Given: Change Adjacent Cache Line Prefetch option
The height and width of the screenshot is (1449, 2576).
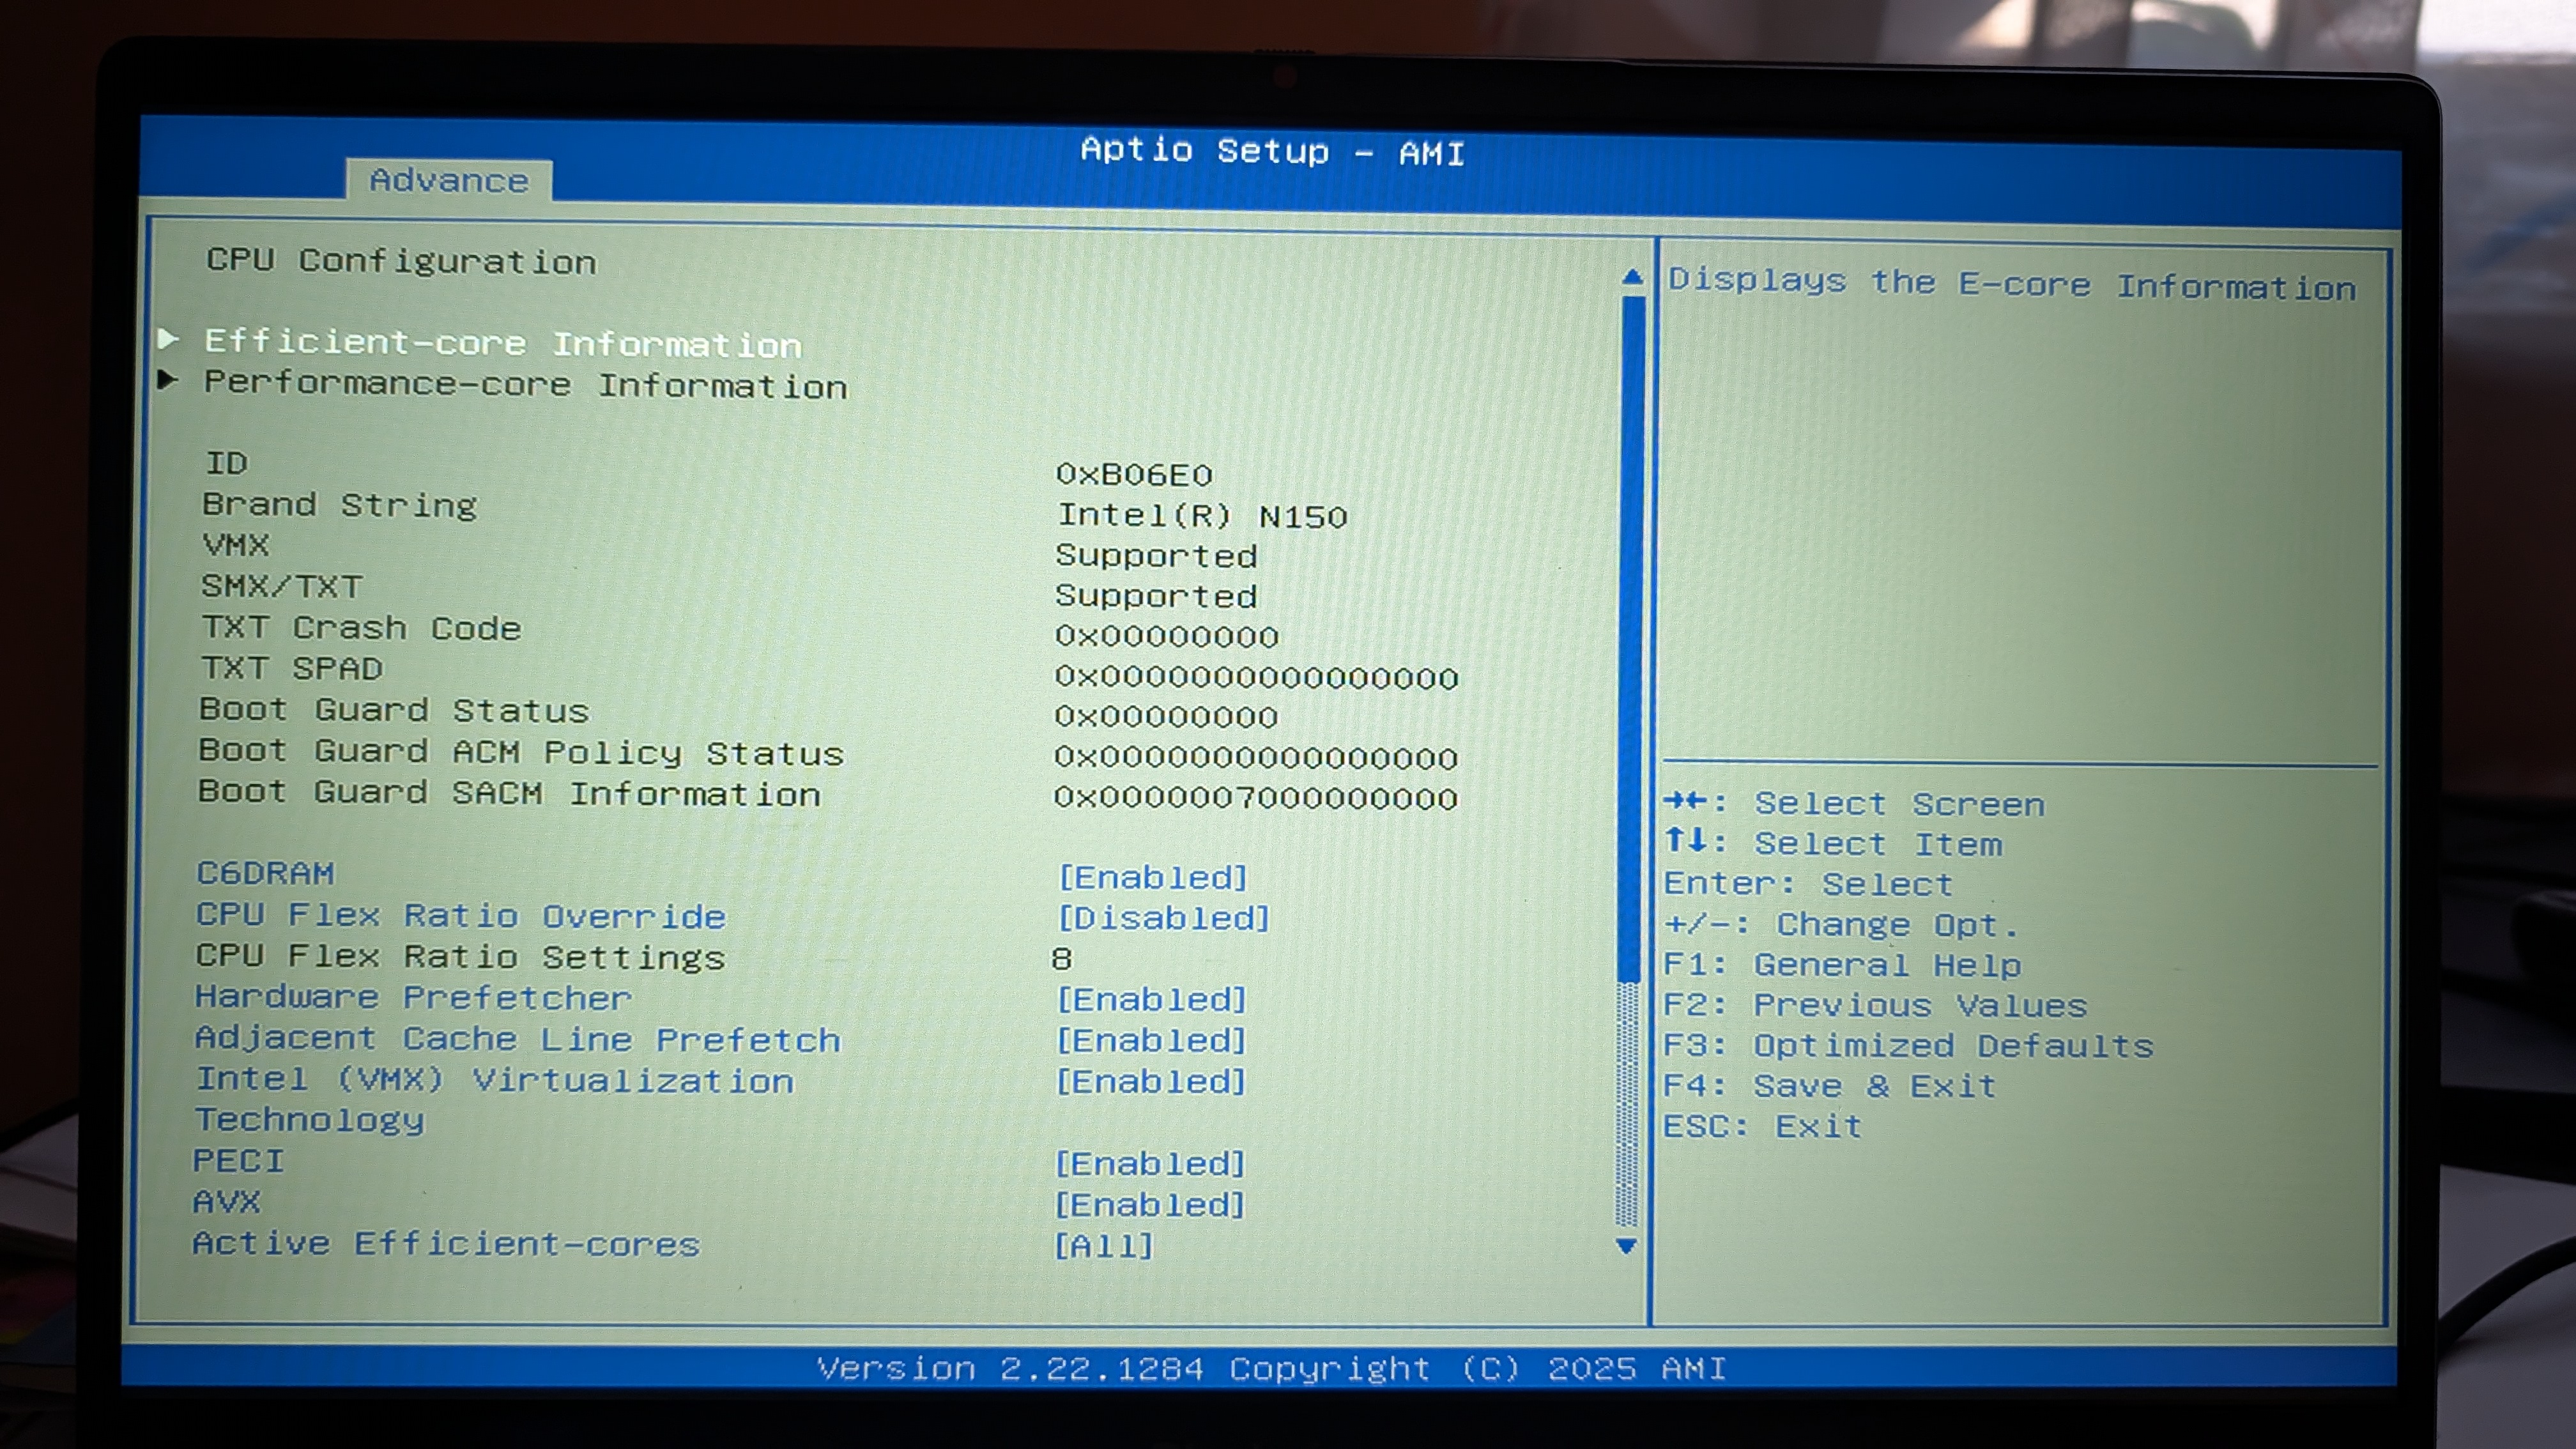Looking at the screenshot, I should [1152, 1041].
